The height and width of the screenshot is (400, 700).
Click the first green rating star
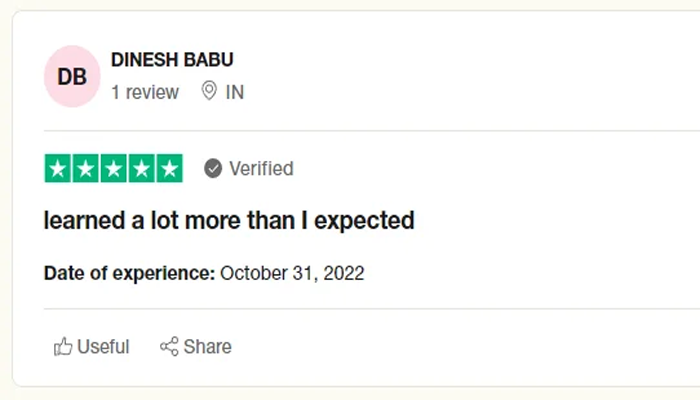click(58, 169)
